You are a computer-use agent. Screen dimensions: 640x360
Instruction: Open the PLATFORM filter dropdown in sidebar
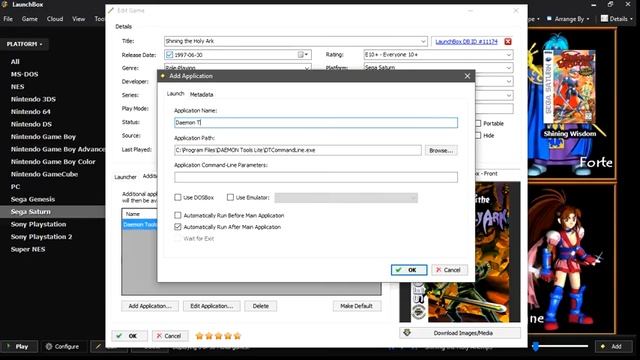(24, 44)
